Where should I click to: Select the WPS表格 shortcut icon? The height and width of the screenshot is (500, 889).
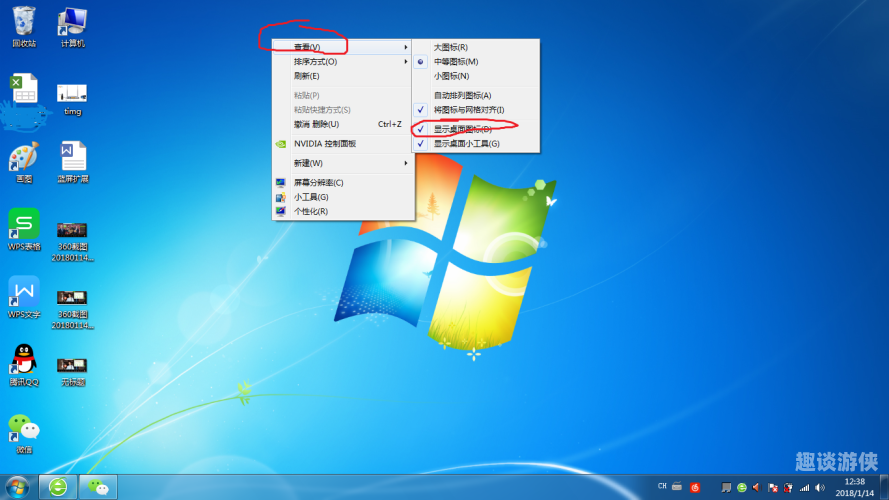coord(24,230)
